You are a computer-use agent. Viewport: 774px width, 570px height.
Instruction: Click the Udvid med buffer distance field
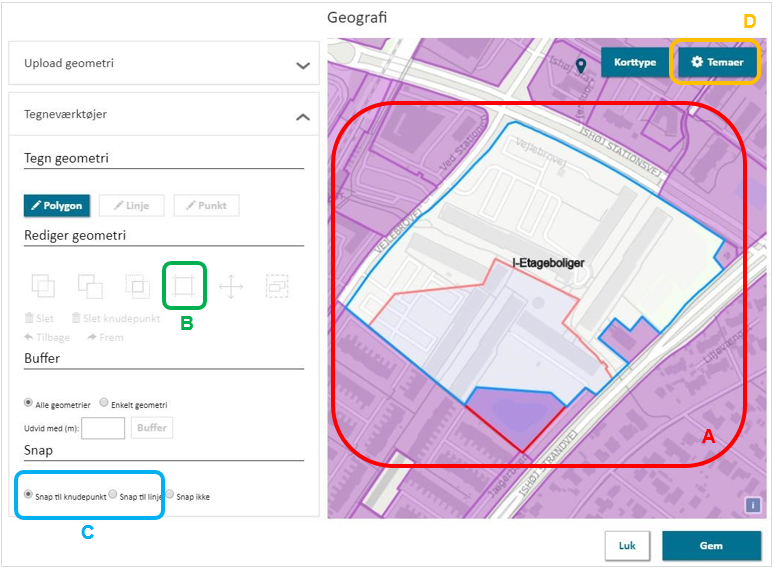(103, 428)
